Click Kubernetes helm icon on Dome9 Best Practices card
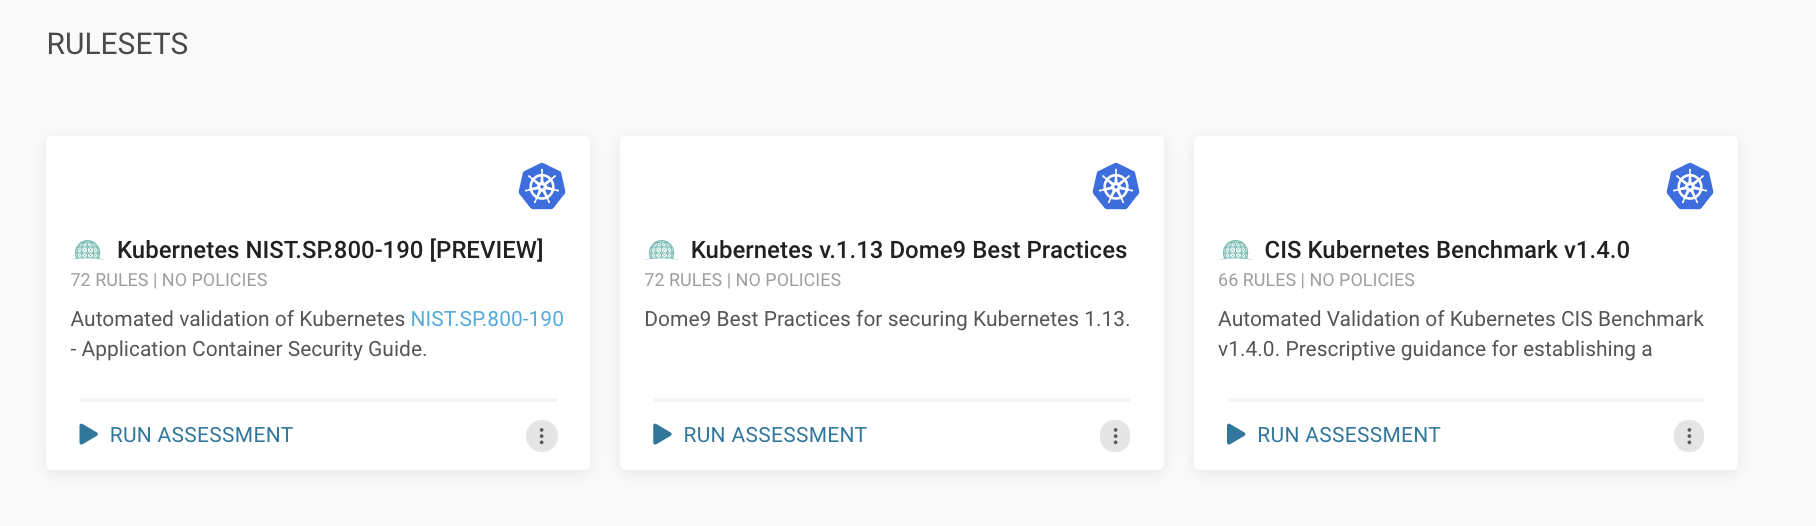Screen dimensions: 1816x526 1116,186
